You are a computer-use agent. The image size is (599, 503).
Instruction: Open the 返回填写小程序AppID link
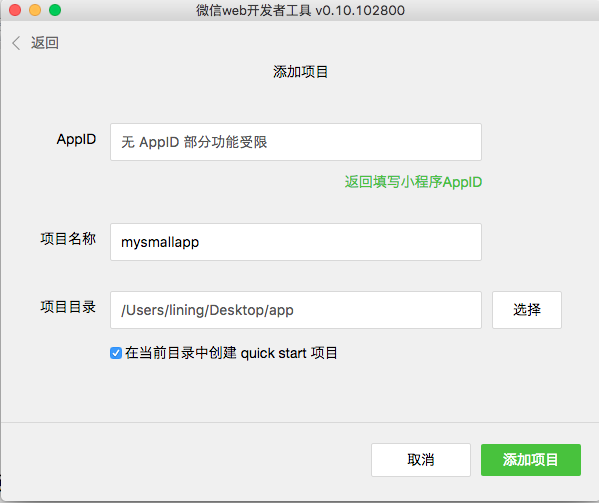point(413,182)
